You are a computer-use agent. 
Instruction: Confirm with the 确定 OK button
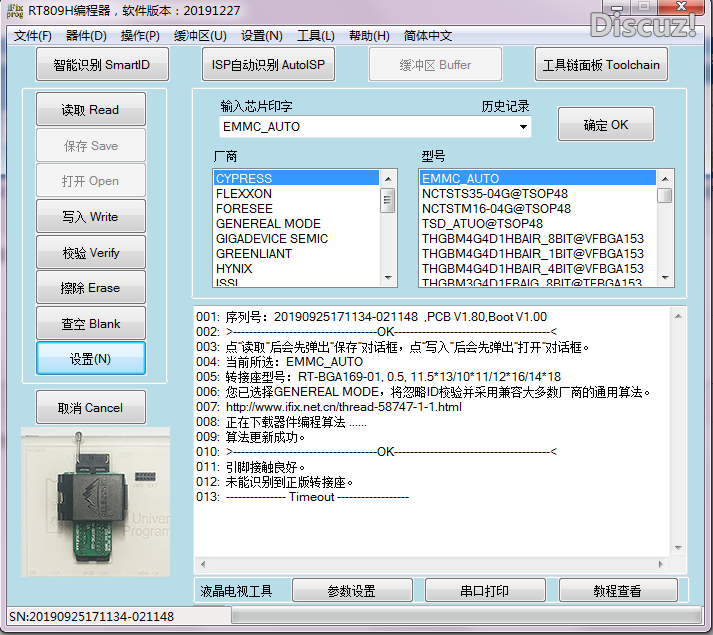coord(606,124)
